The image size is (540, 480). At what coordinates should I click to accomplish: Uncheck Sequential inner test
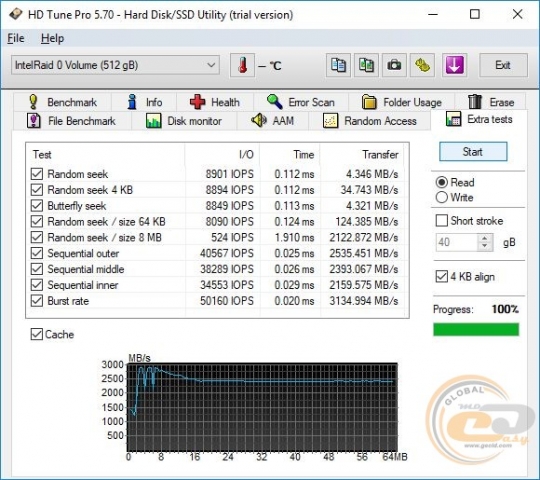tap(37, 285)
